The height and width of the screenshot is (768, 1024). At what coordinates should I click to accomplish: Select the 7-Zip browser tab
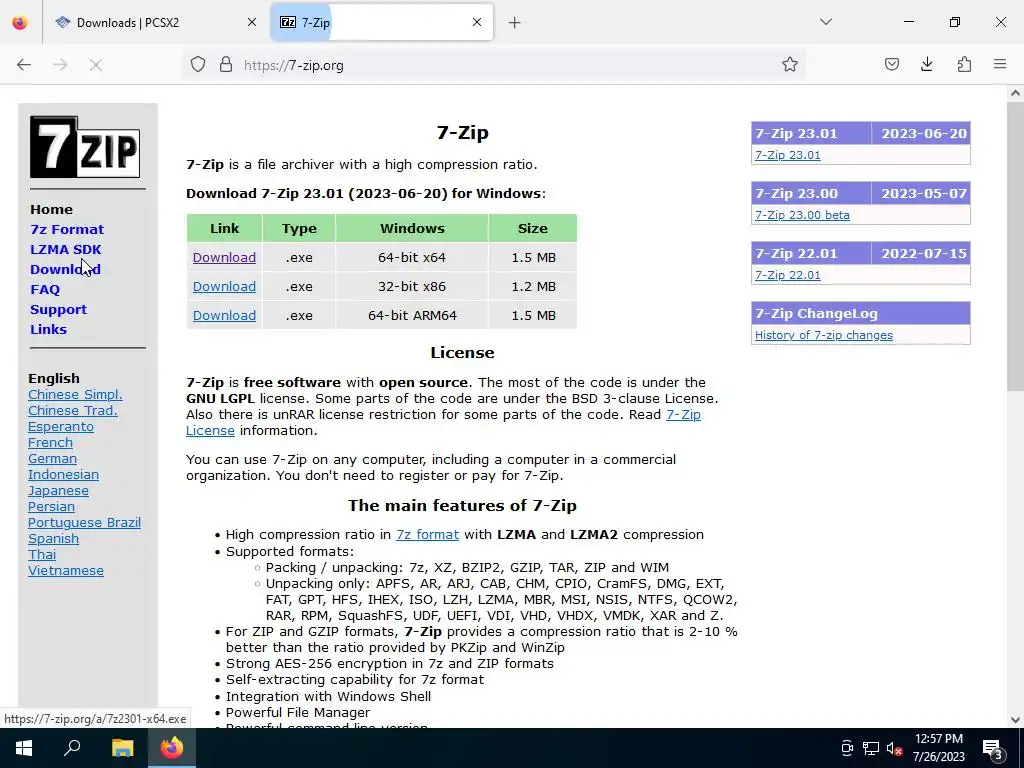(381, 23)
